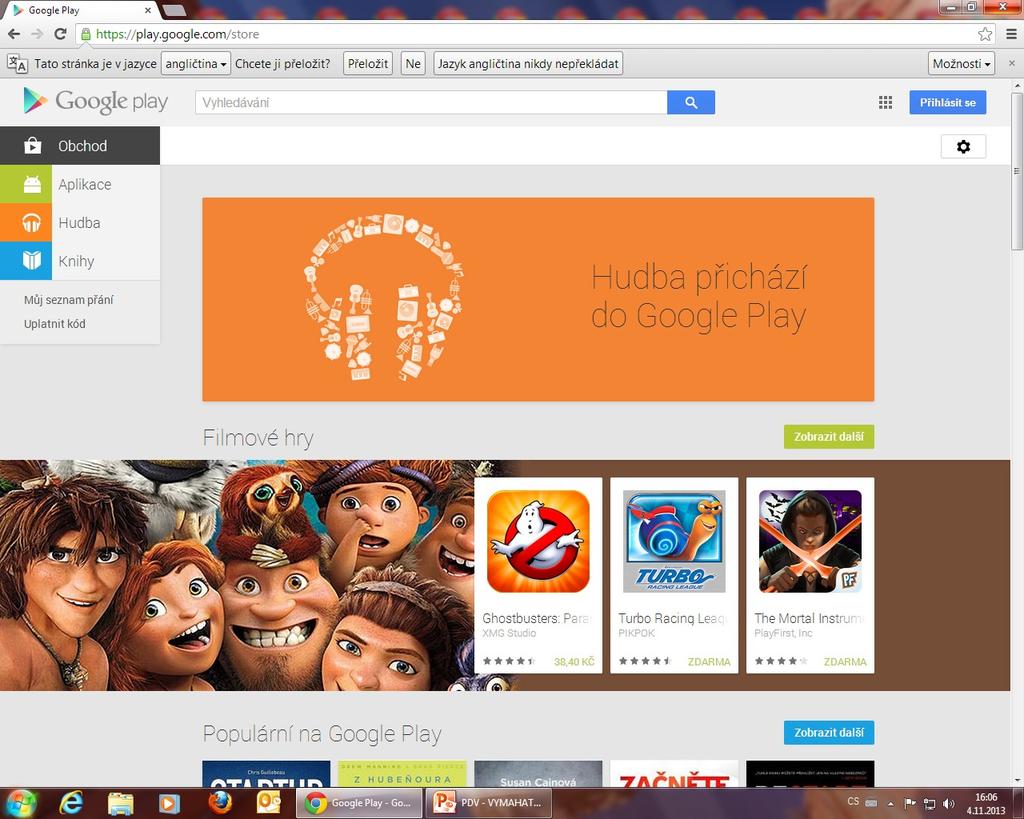Viewport: 1024px width, 819px height.
Task: Open a new tab button
Action: [x=174, y=10]
